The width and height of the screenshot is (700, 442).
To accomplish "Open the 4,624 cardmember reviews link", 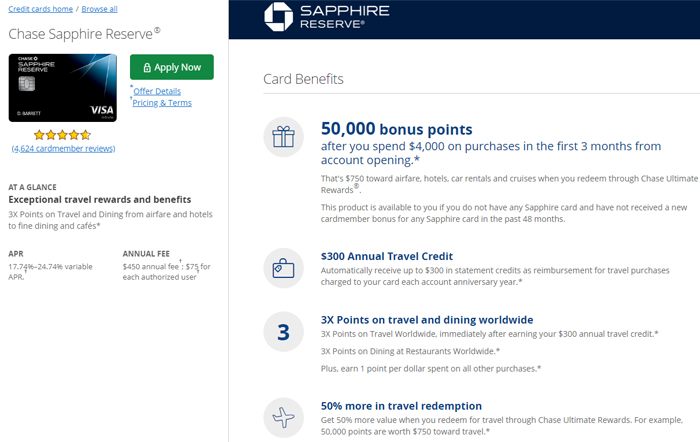I will 63,148.
